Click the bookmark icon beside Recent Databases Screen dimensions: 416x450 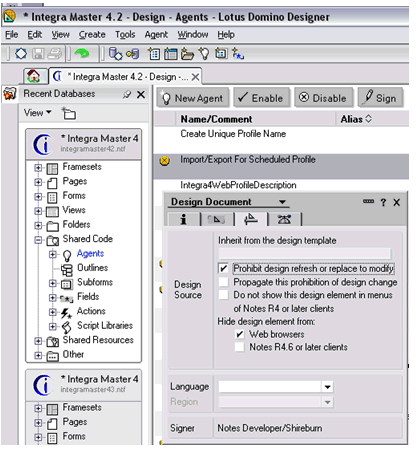tap(10, 94)
